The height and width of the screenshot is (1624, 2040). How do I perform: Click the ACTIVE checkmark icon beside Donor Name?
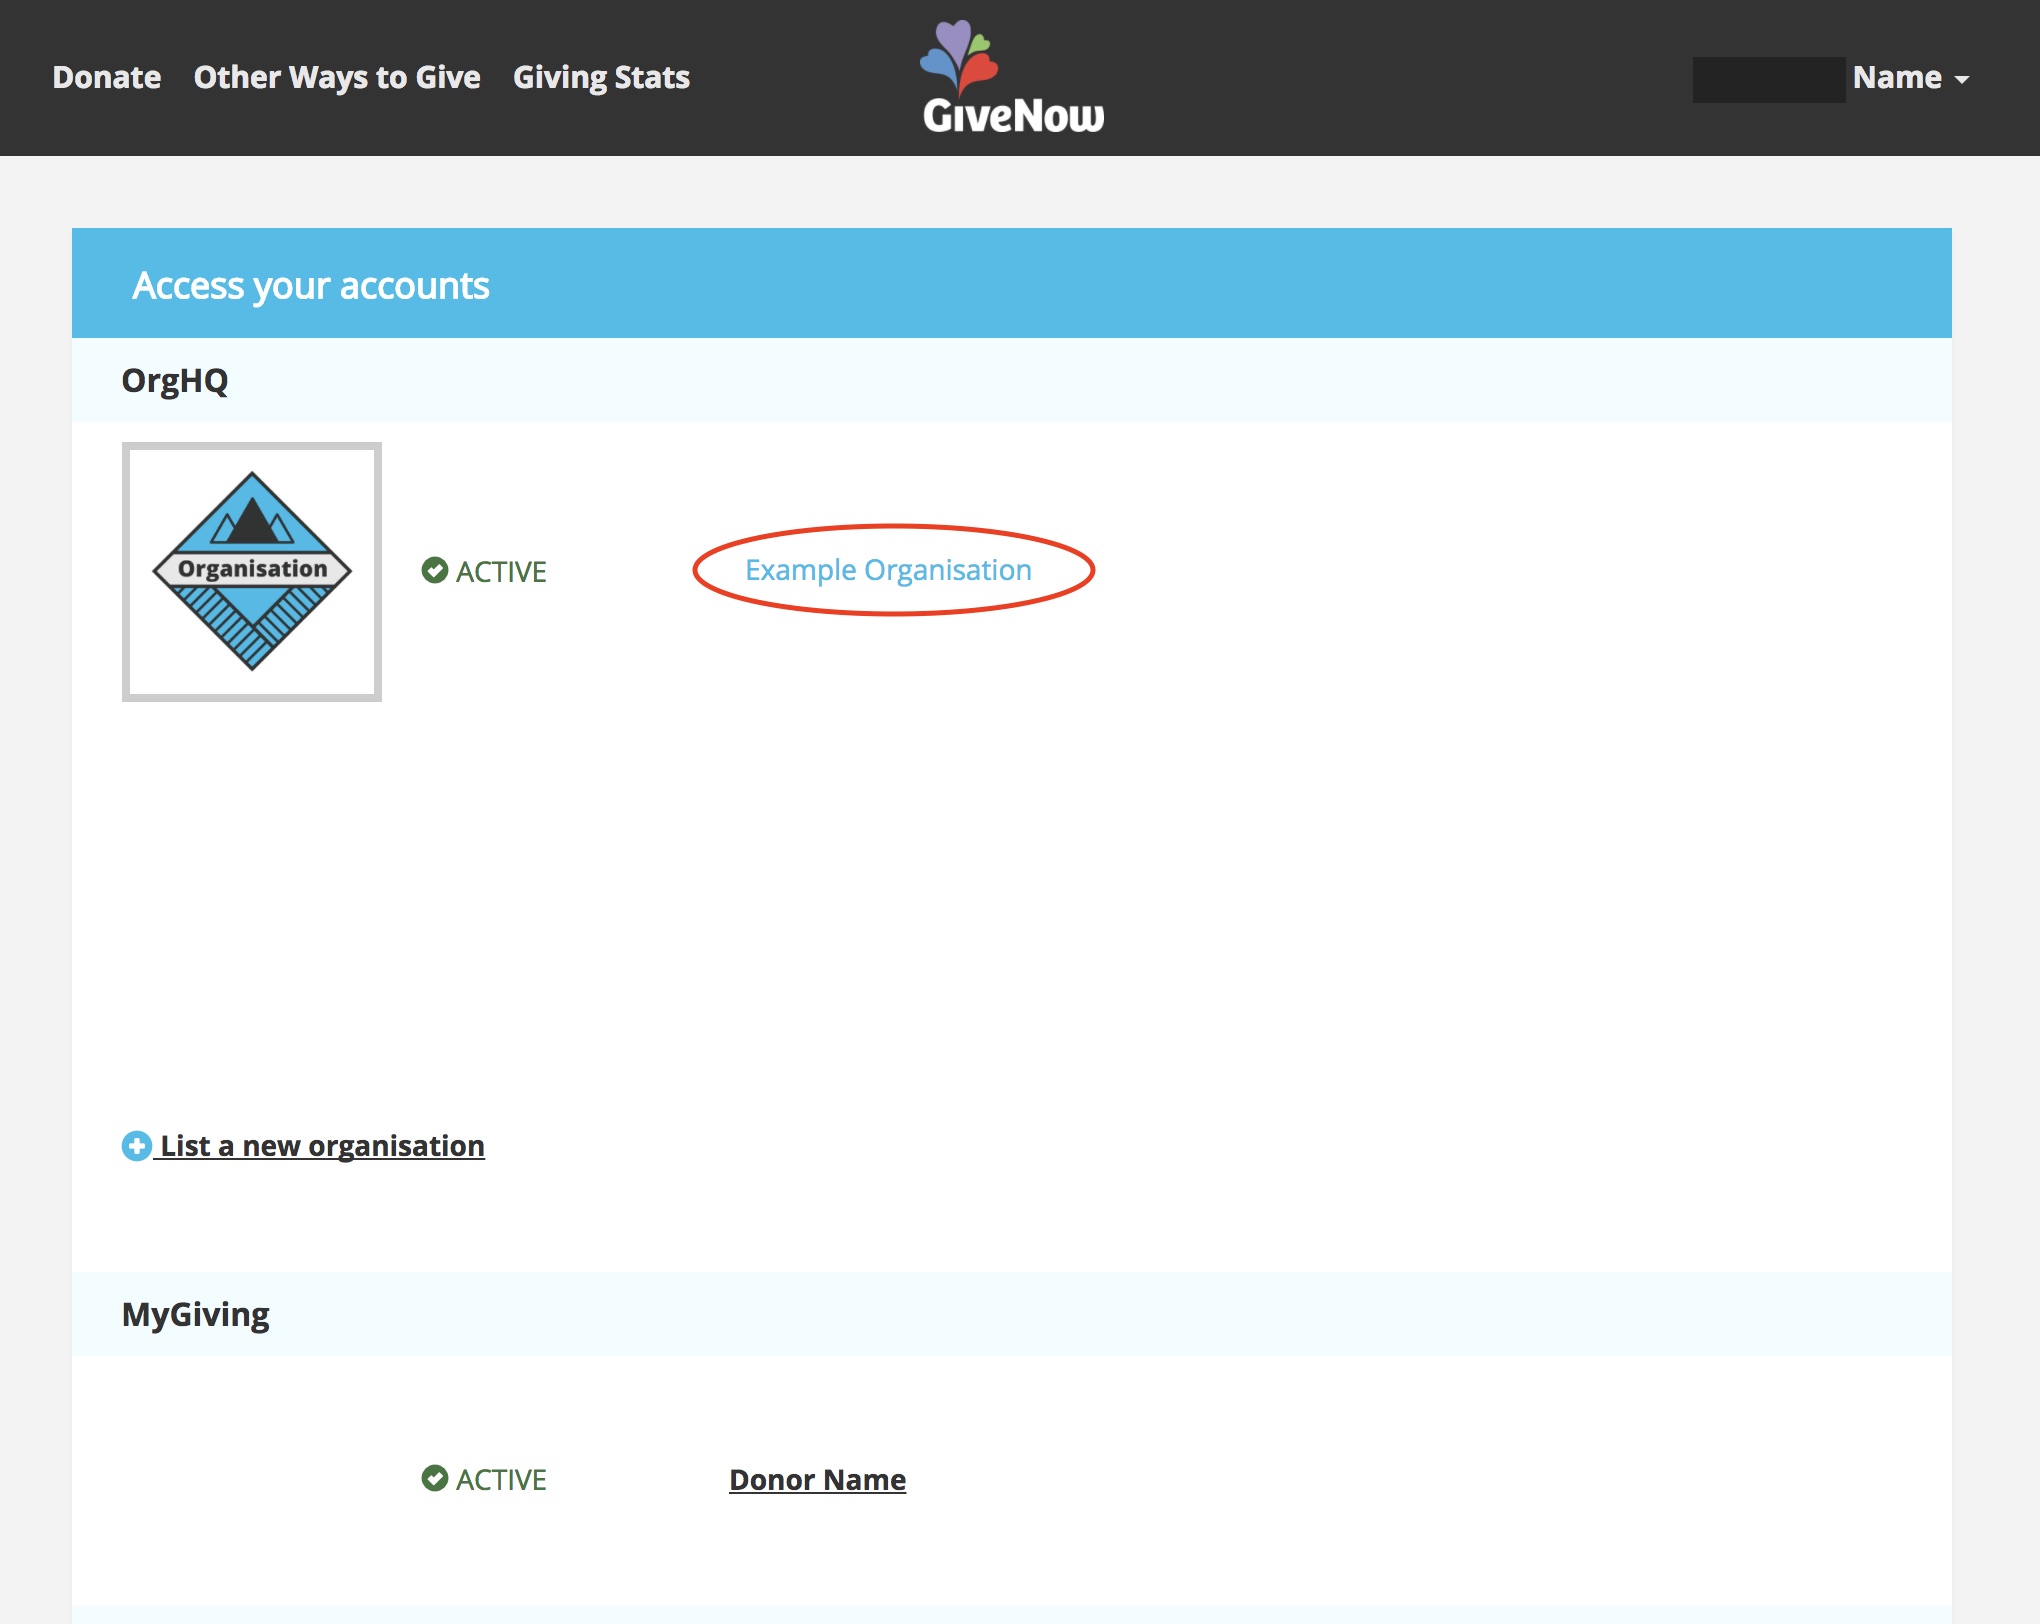coord(435,1478)
